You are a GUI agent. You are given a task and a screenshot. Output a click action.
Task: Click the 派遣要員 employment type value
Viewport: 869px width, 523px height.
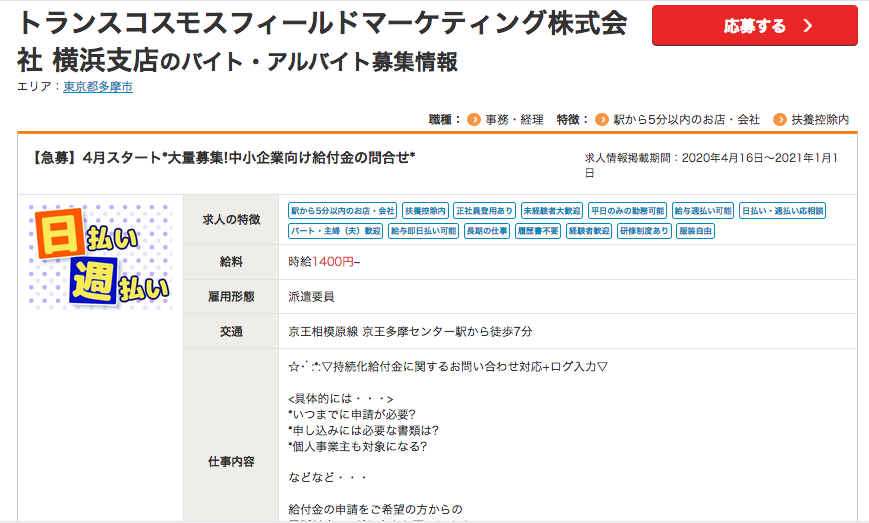pos(311,297)
